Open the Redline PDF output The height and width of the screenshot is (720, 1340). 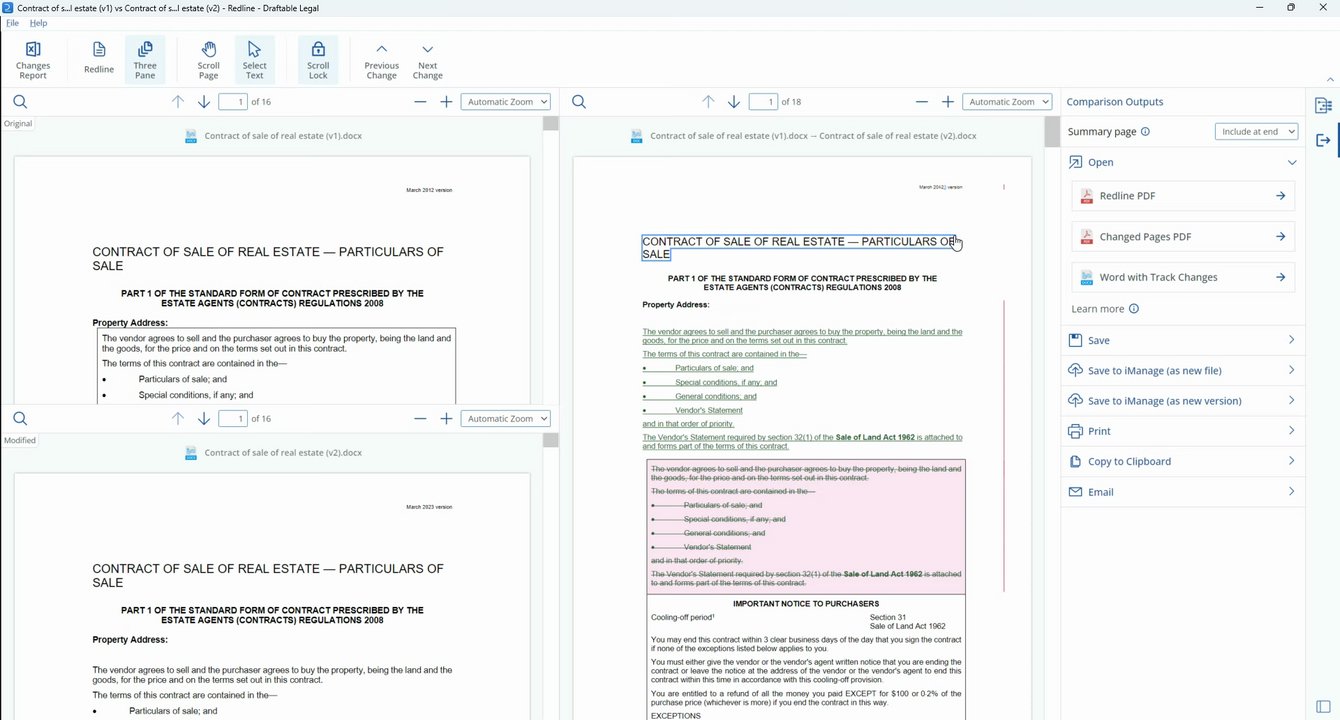(1183, 196)
